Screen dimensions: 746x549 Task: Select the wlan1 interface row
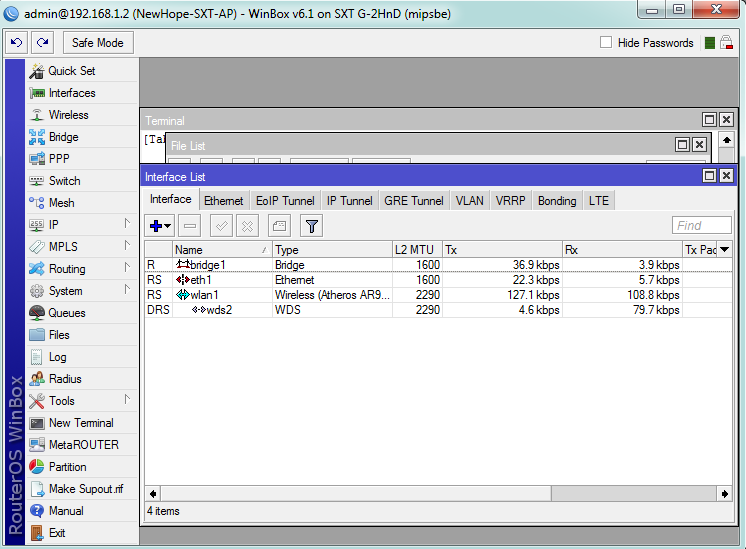pyautogui.click(x=438, y=295)
